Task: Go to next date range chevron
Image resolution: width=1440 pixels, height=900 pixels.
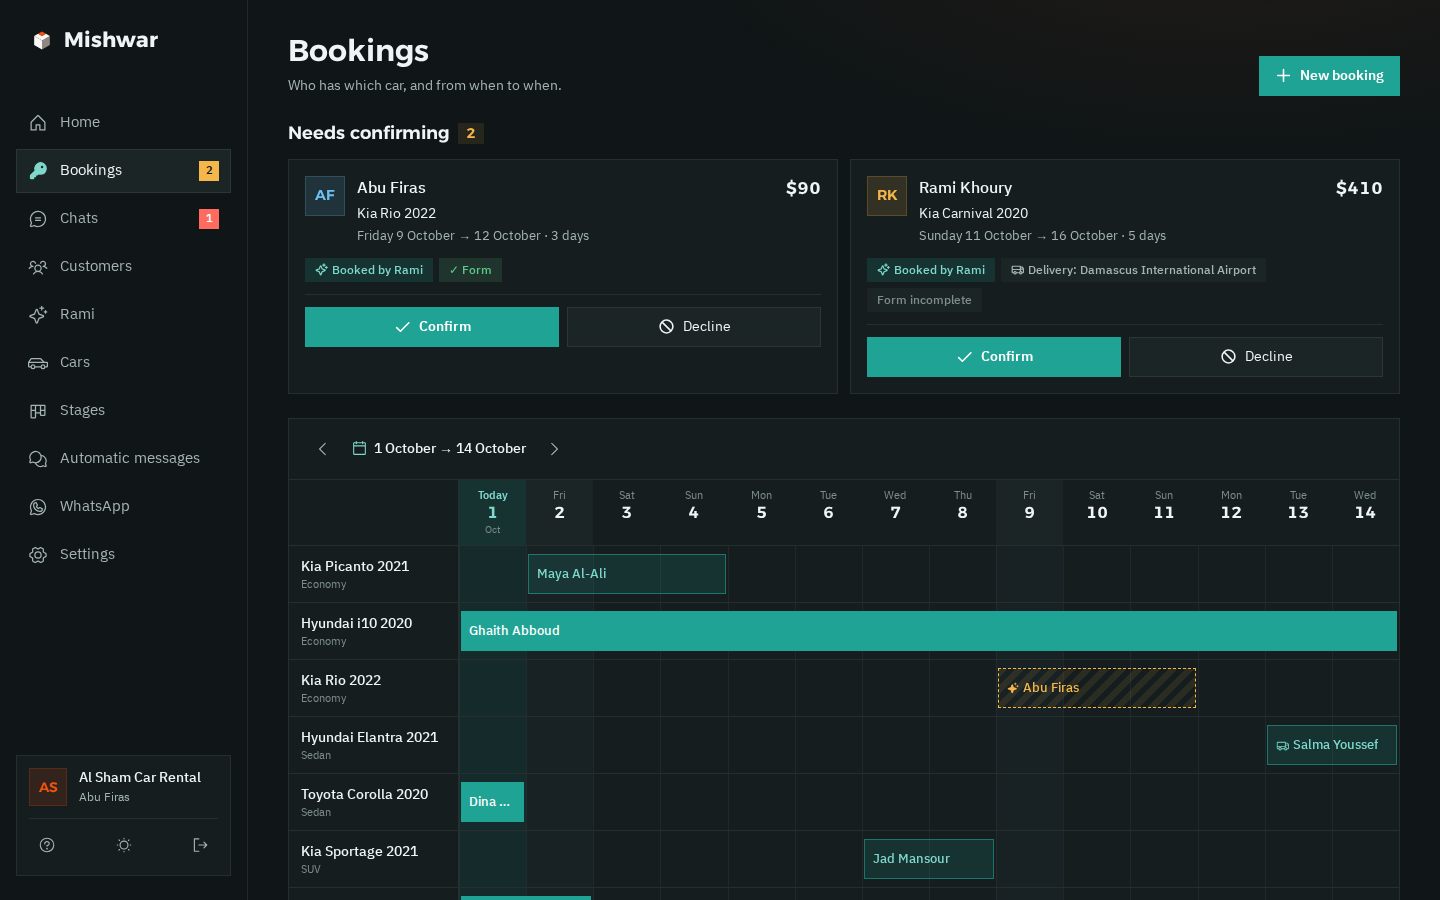Action: [x=554, y=449]
